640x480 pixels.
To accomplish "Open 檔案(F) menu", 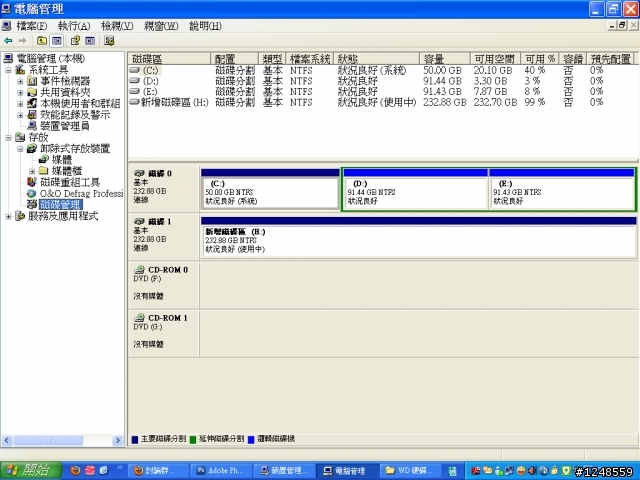I will (31, 26).
